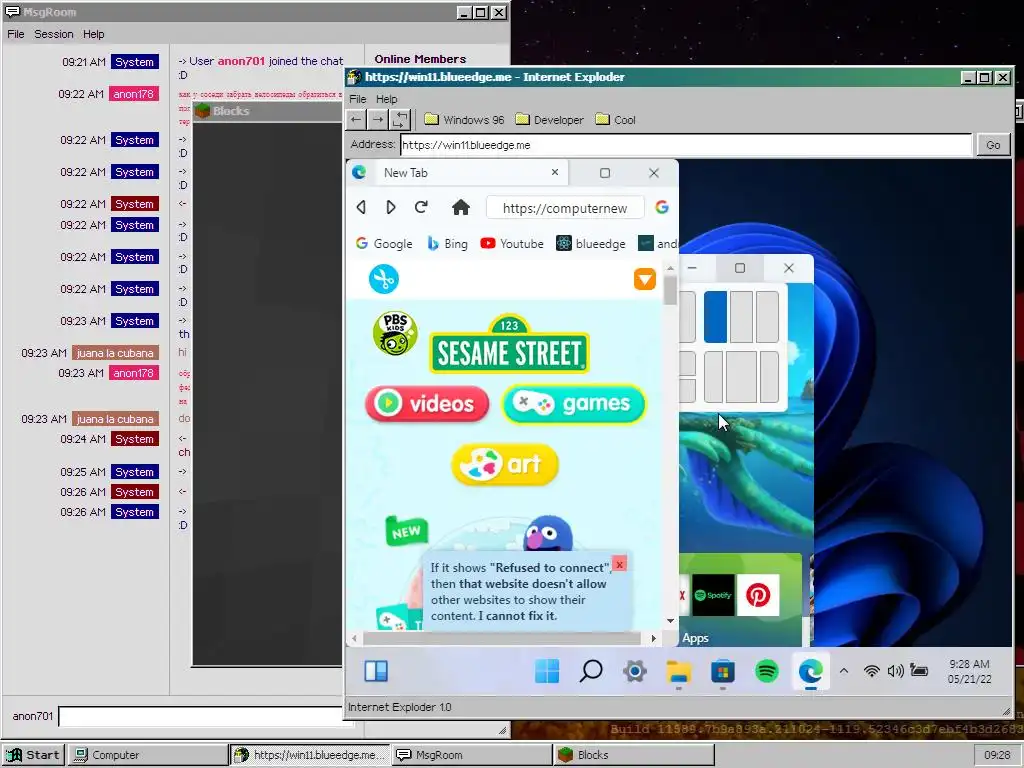Open Internet Exploder File menu

[x=358, y=99]
